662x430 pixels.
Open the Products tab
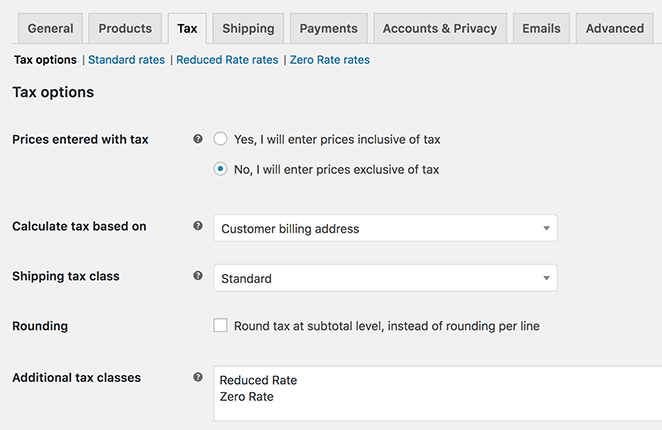[x=125, y=29]
